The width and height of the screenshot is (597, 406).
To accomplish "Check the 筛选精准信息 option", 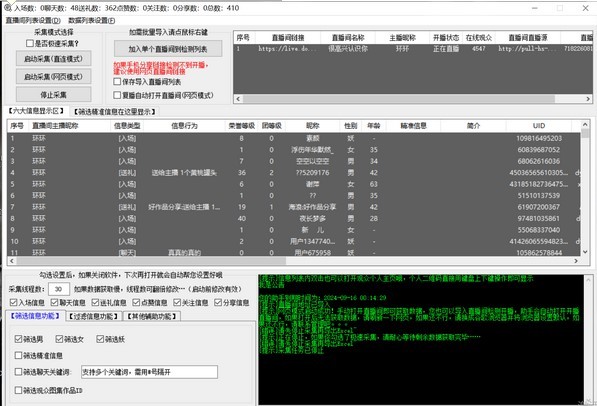I will coord(18,355).
